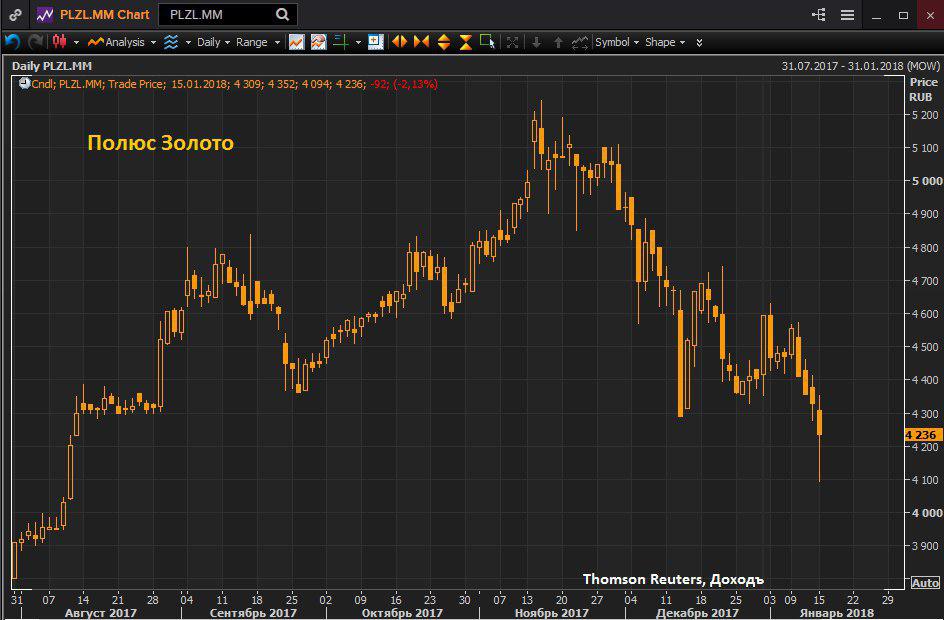This screenshot has width=944, height=620.
Task: Click 'Сентябрь 2017' on the time axis
Action: pyautogui.click(x=253, y=613)
